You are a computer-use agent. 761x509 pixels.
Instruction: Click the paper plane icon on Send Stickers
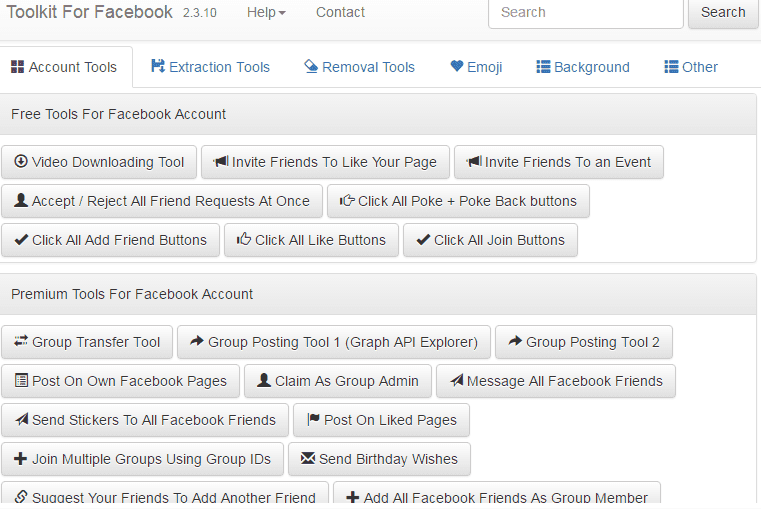click(x=21, y=420)
